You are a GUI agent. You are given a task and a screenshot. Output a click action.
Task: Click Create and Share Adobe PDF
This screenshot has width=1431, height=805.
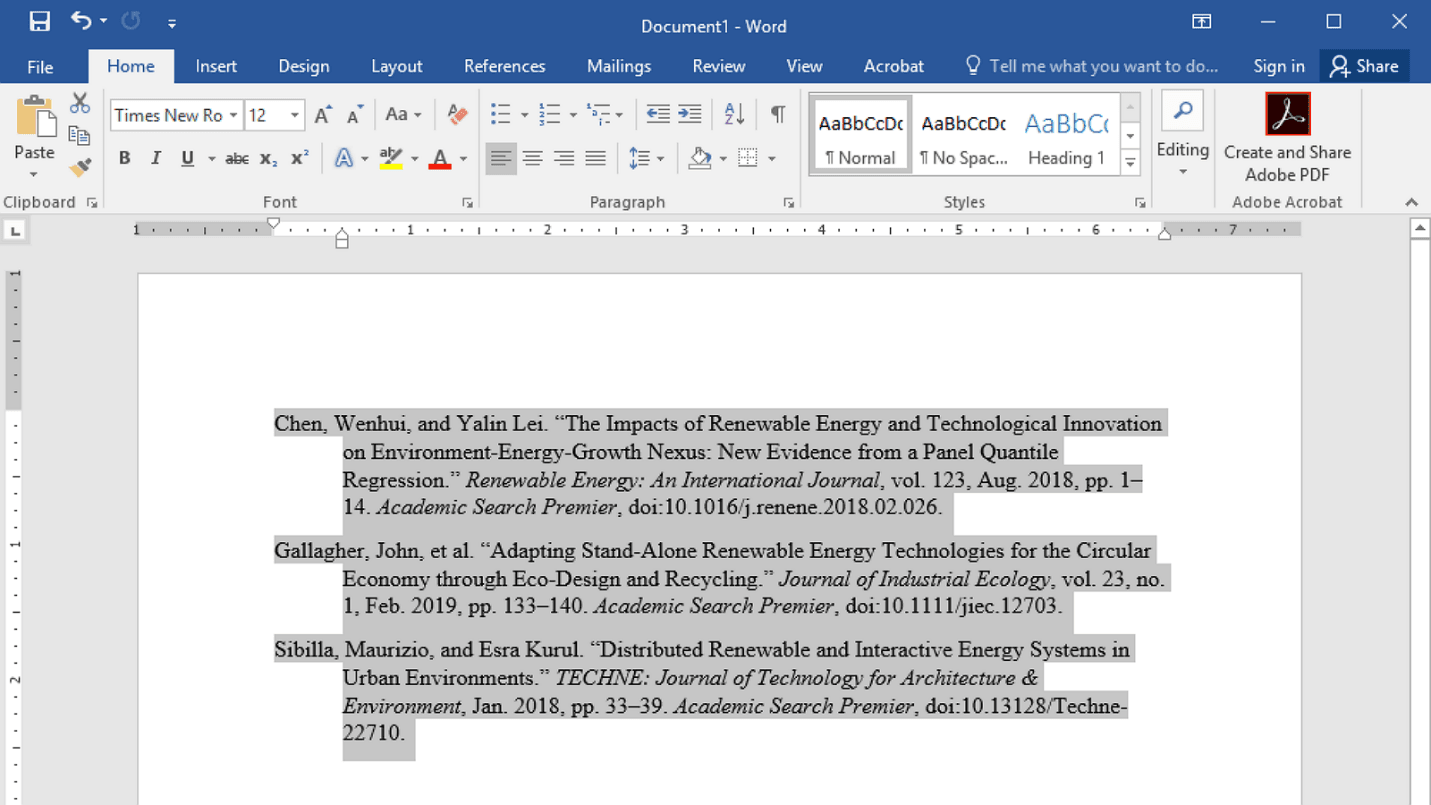pyautogui.click(x=1287, y=138)
